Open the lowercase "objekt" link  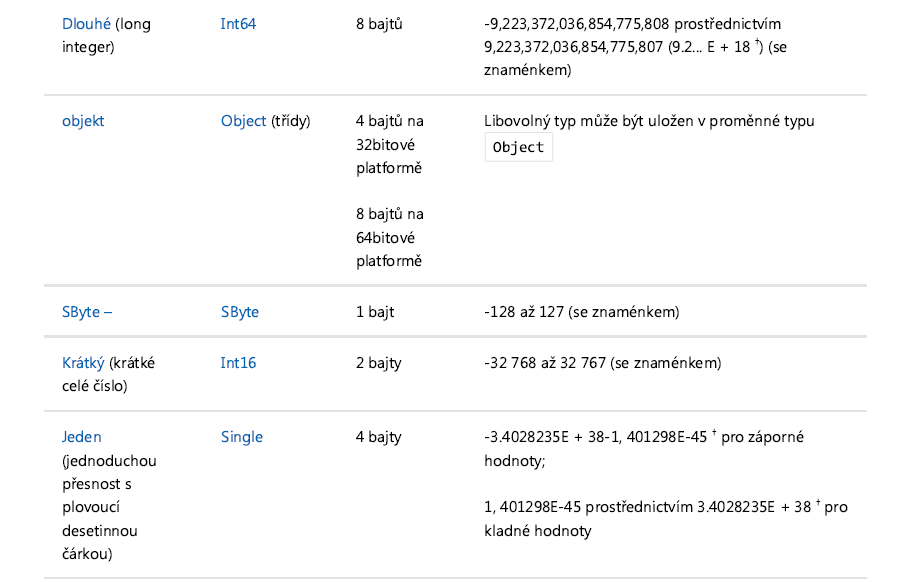click(x=83, y=121)
